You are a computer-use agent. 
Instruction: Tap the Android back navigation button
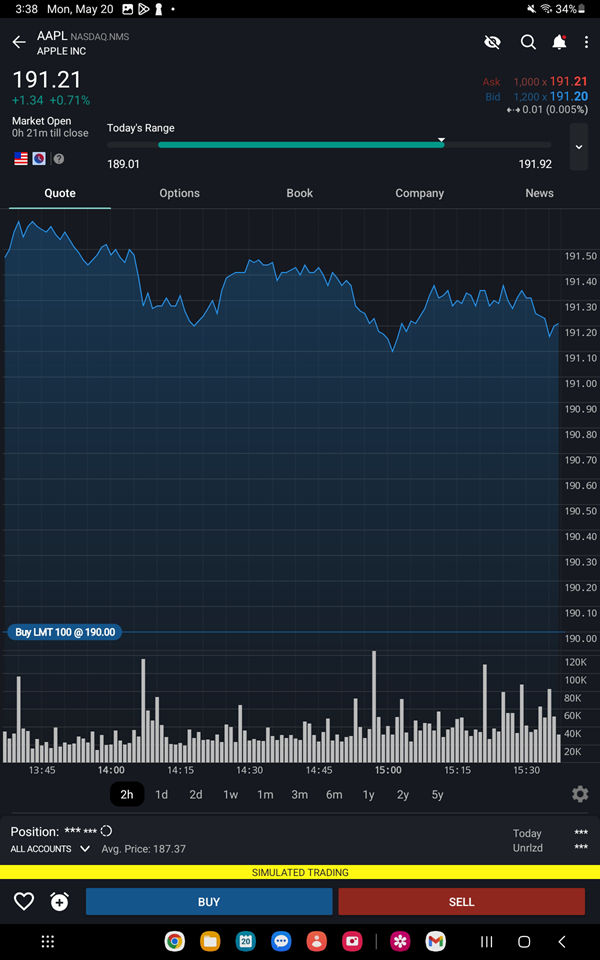562,942
